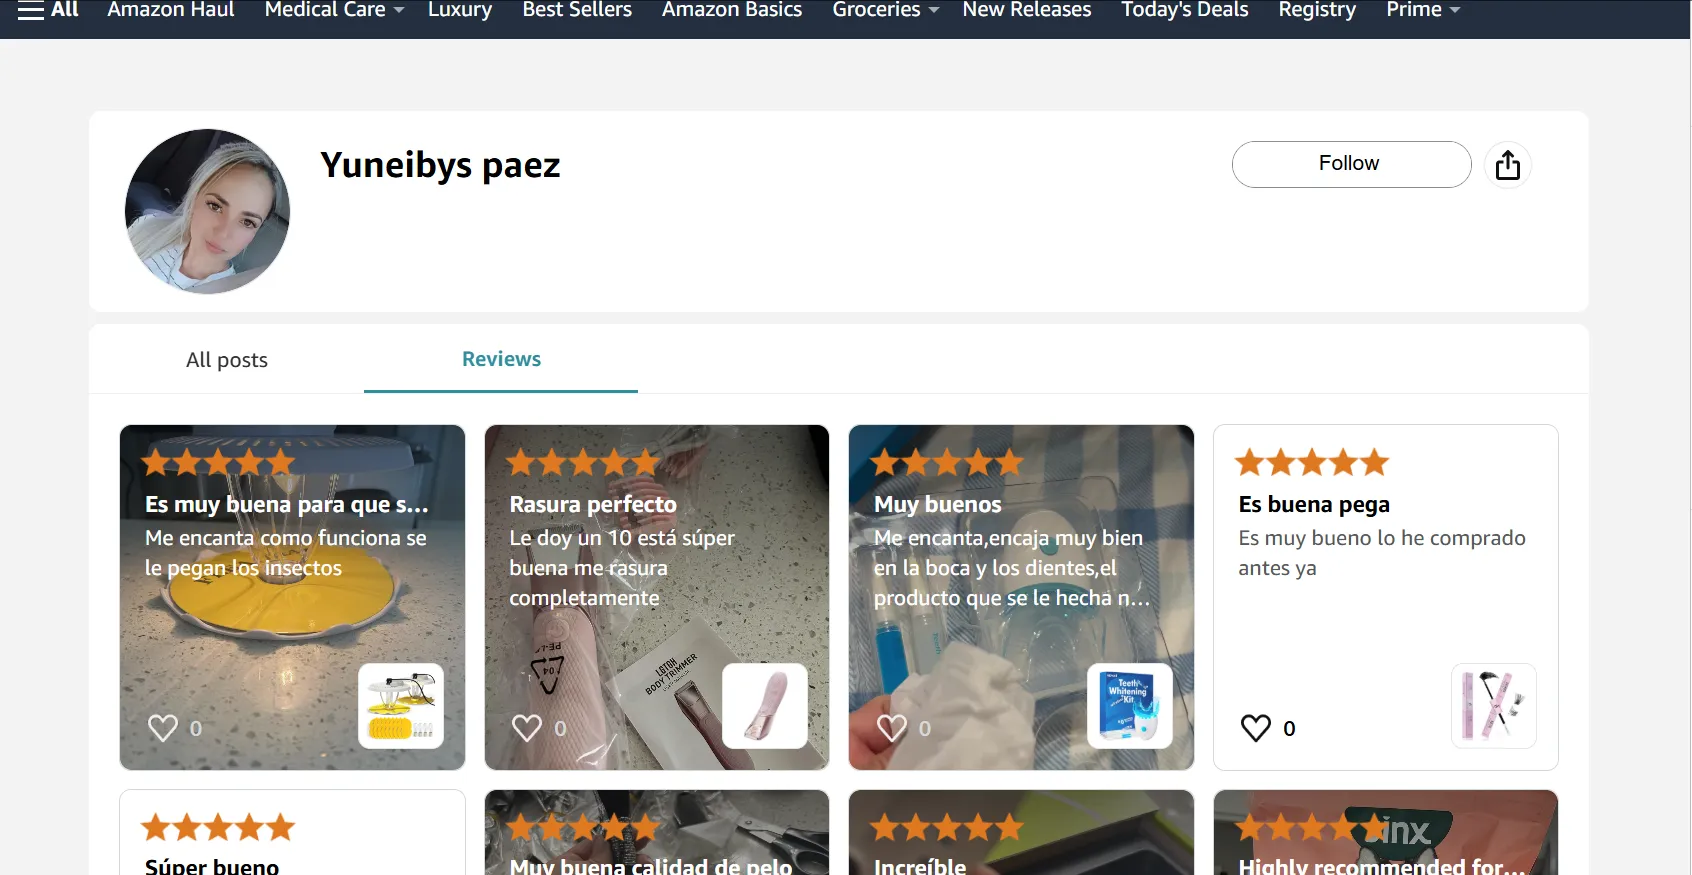Open the eyelash glue product thumbnail

(x=1494, y=706)
